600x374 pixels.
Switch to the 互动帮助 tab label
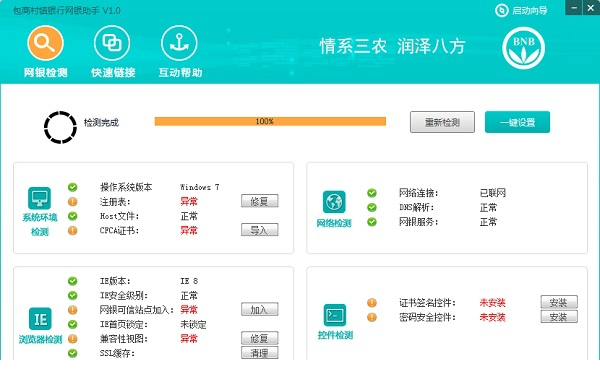point(180,72)
